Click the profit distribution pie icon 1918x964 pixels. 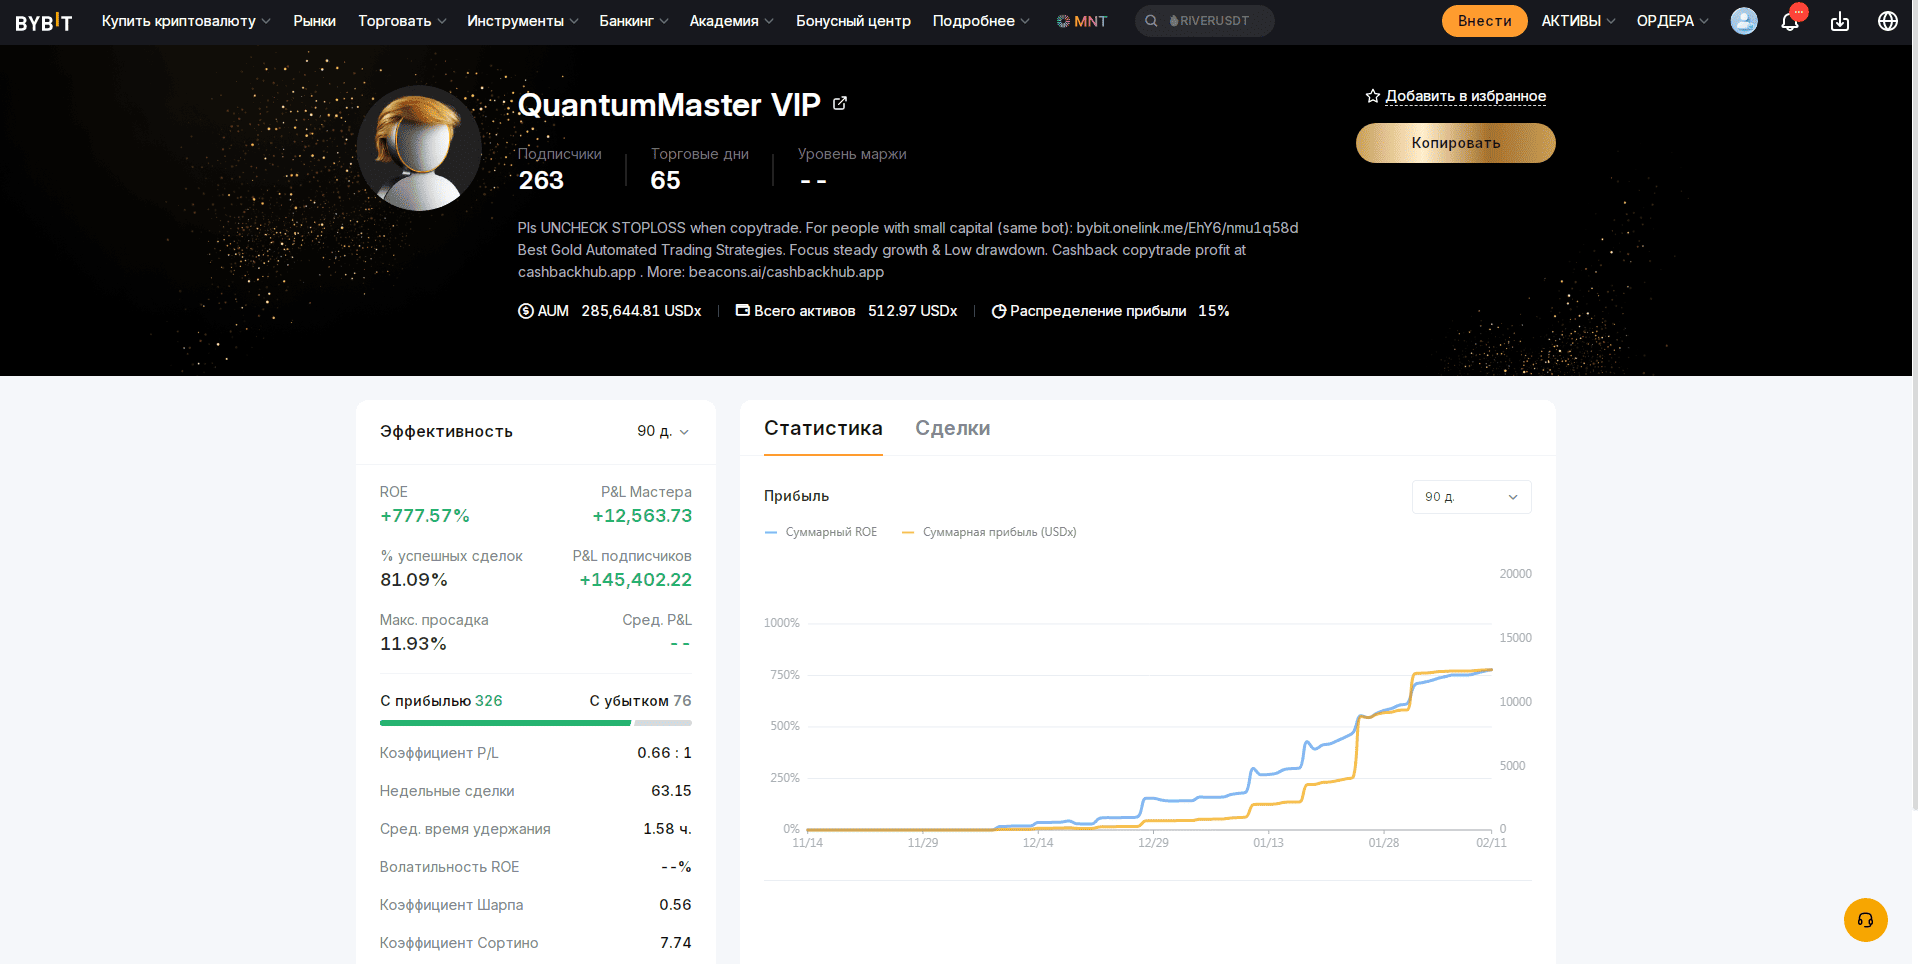coord(999,311)
